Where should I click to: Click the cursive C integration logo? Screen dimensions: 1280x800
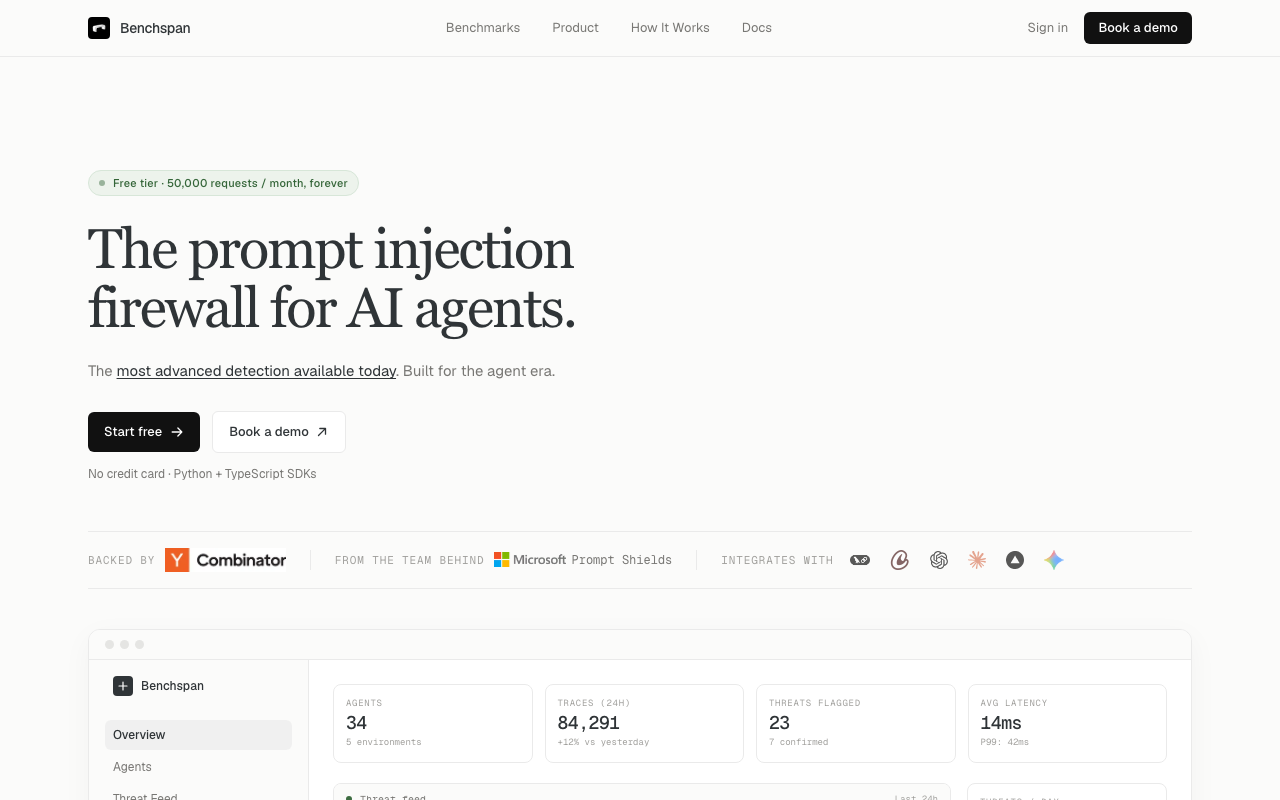(x=900, y=560)
